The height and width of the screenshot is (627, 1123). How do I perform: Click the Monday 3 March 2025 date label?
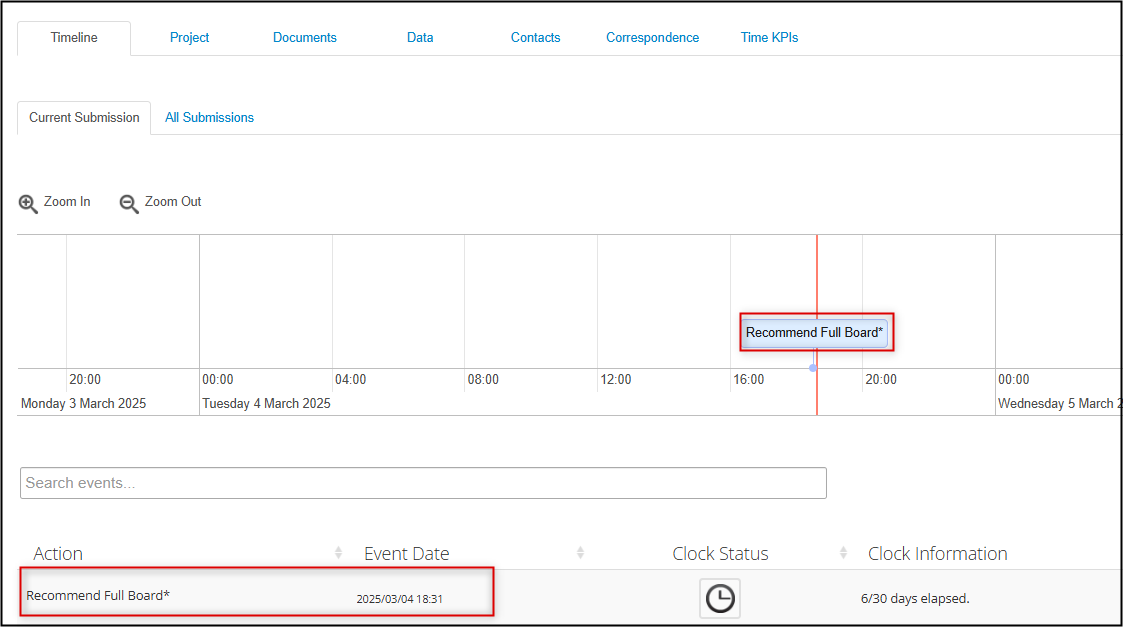click(83, 403)
